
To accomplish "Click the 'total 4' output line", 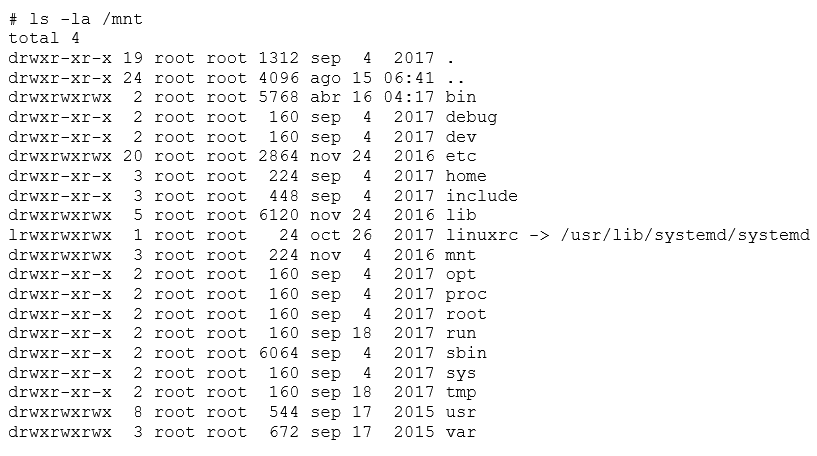I will pos(44,38).
